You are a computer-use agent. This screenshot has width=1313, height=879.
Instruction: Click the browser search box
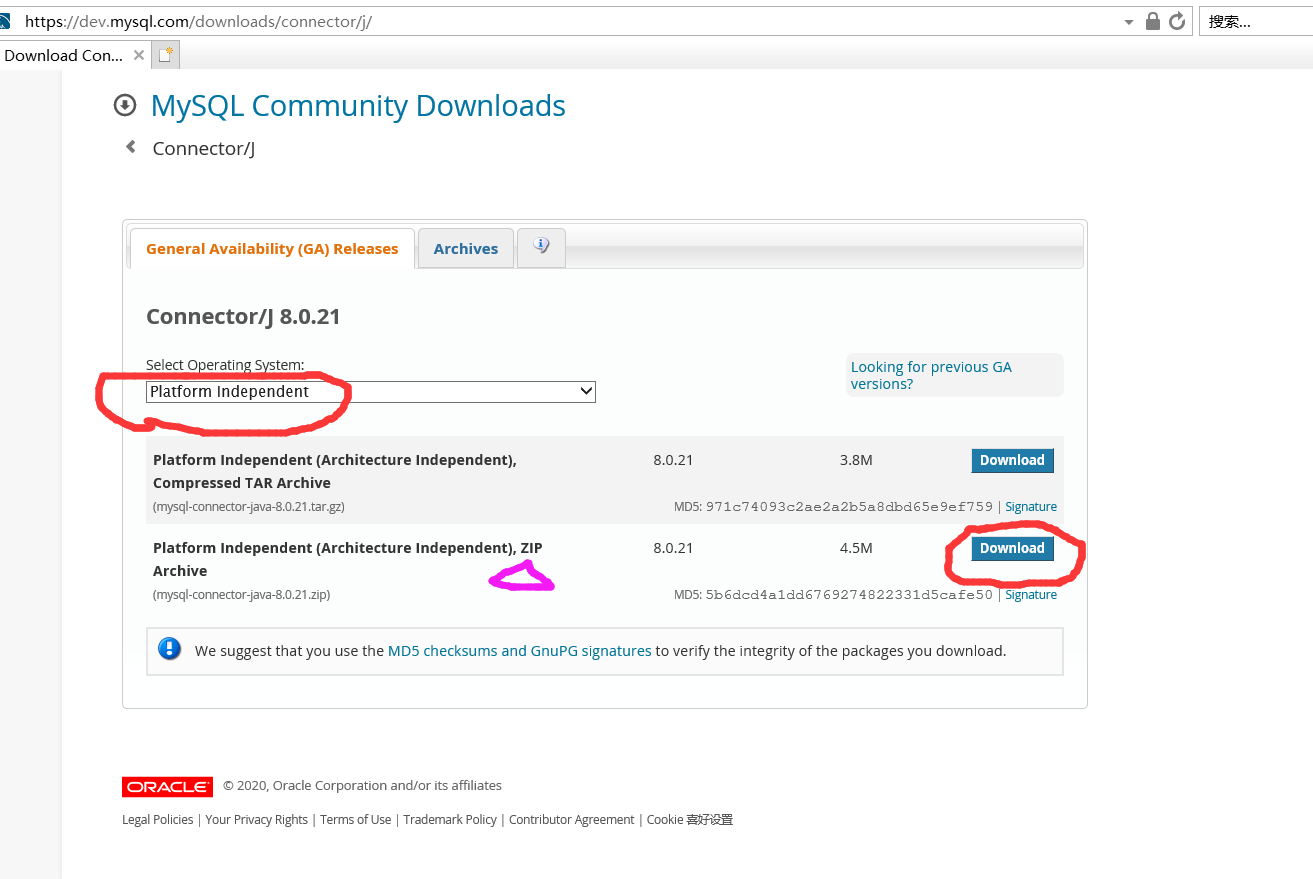pyautogui.click(x=1256, y=21)
